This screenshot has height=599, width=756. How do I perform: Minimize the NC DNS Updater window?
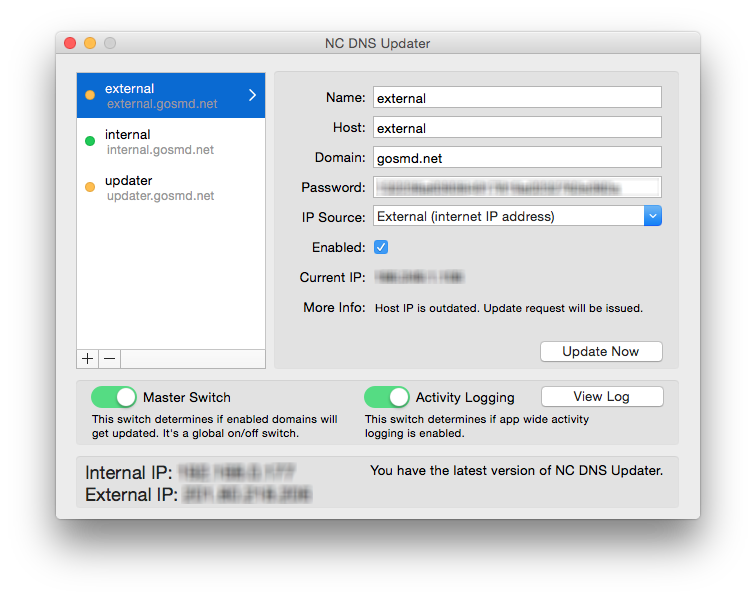[x=90, y=43]
